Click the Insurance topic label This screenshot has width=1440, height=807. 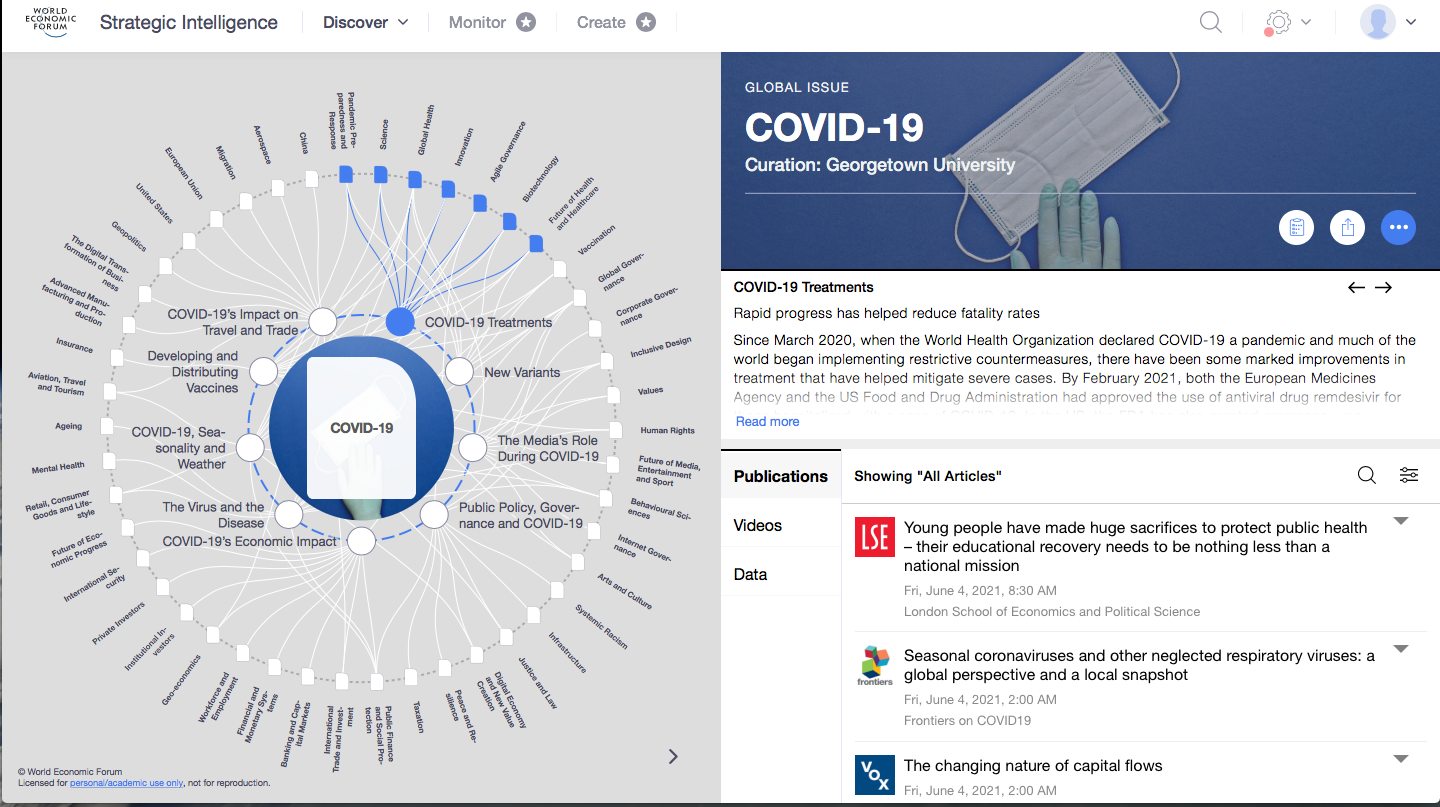[x=75, y=346]
